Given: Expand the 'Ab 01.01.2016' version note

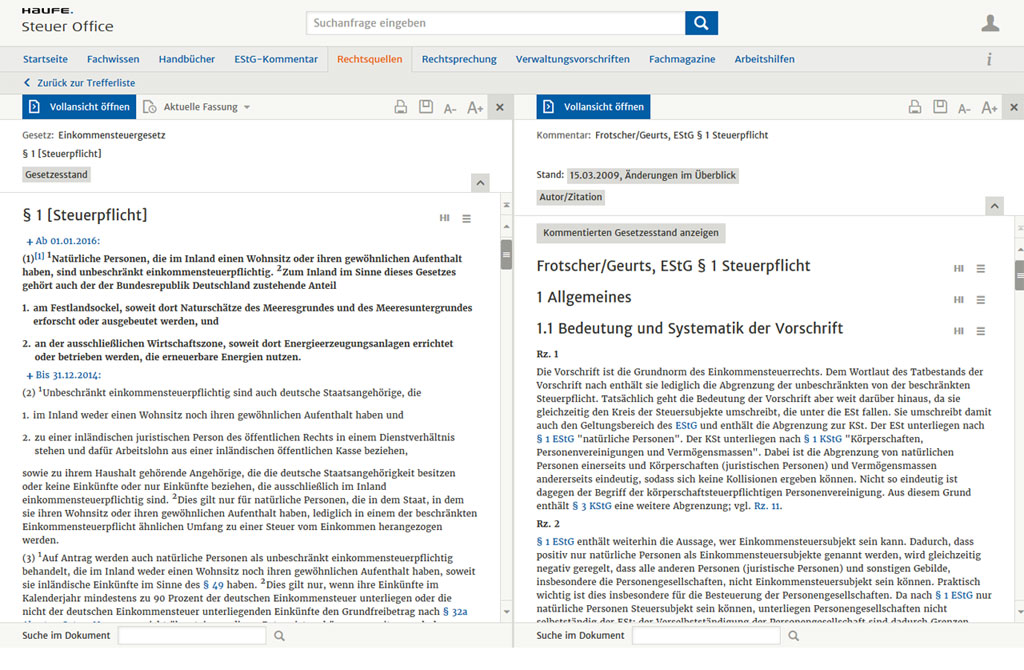Looking at the screenshot, I should (63, 241).
